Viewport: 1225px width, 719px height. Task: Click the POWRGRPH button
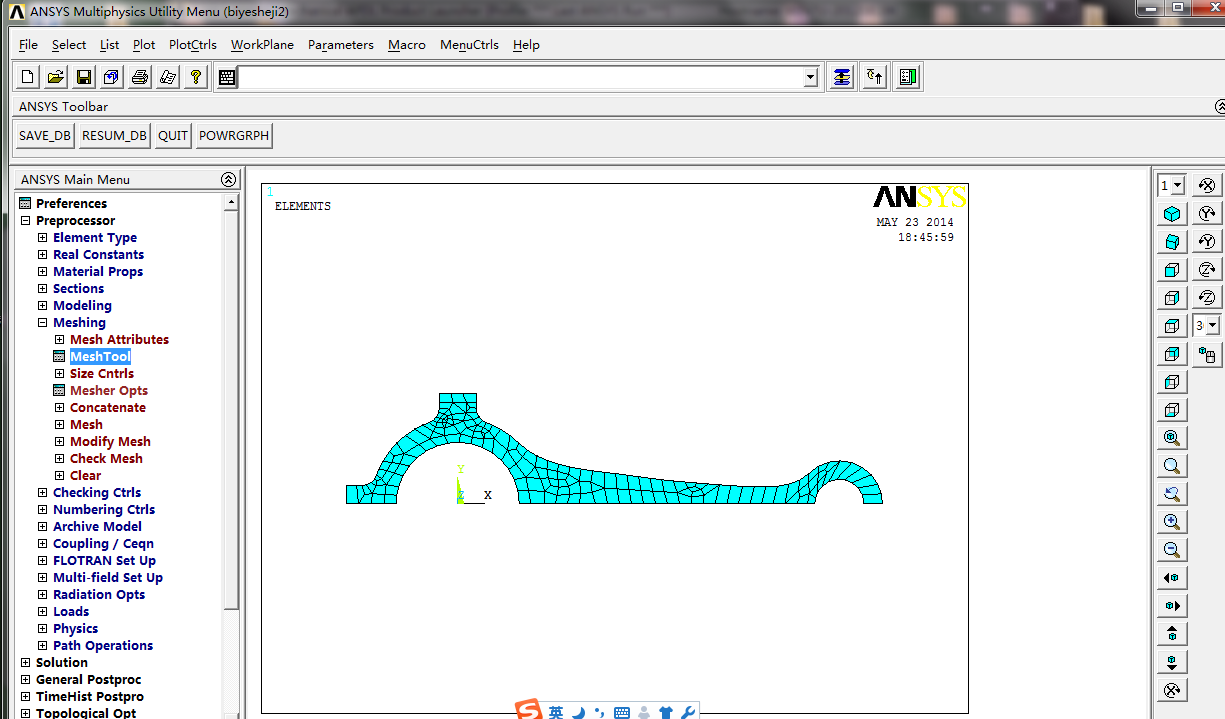point(234,136)
